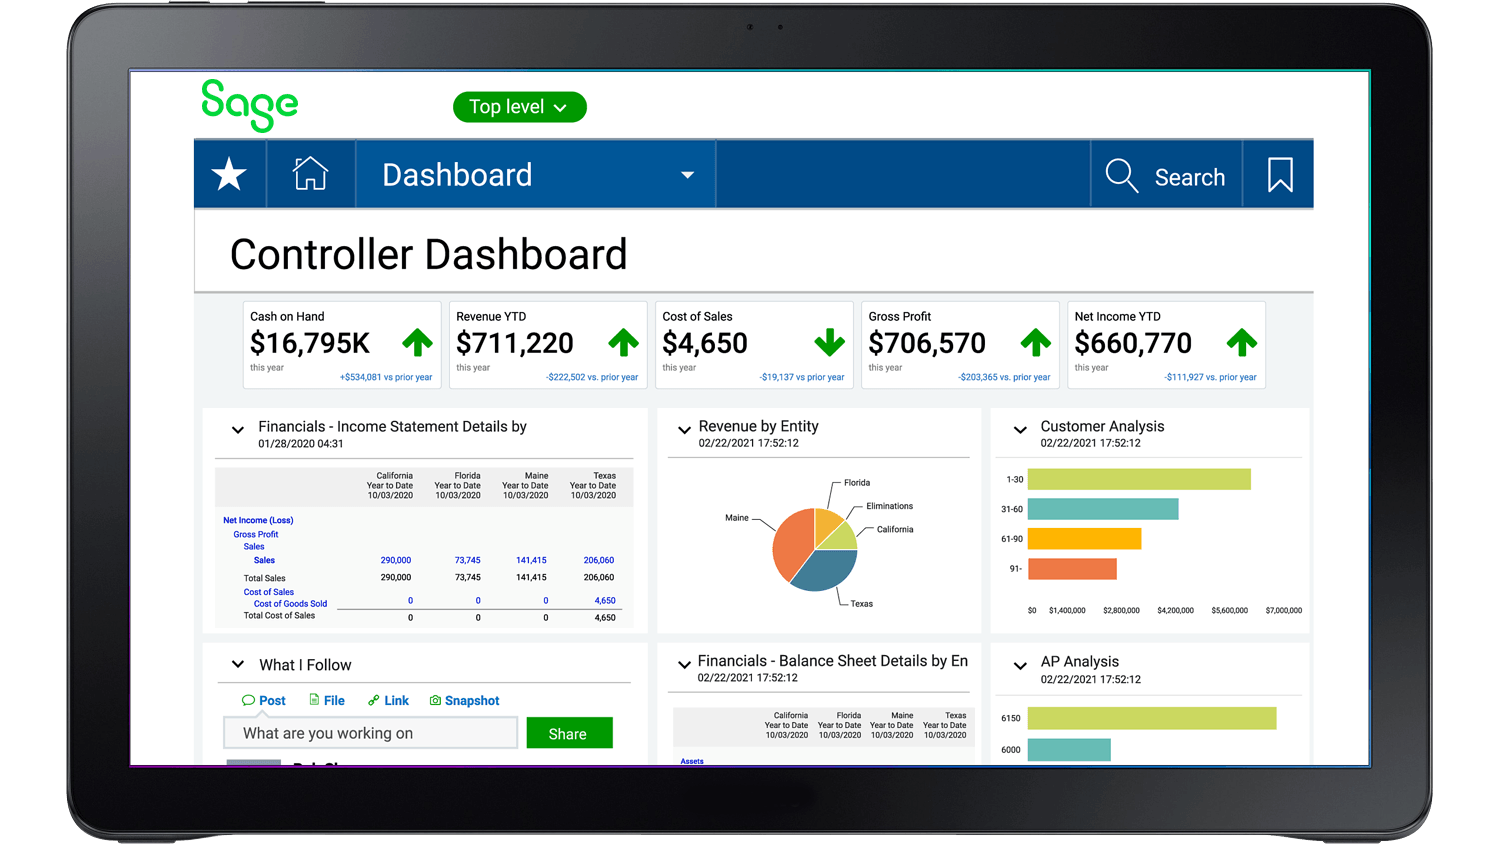
Task: Click -$222,502 vs. prior year text
Action: [592, 377]
